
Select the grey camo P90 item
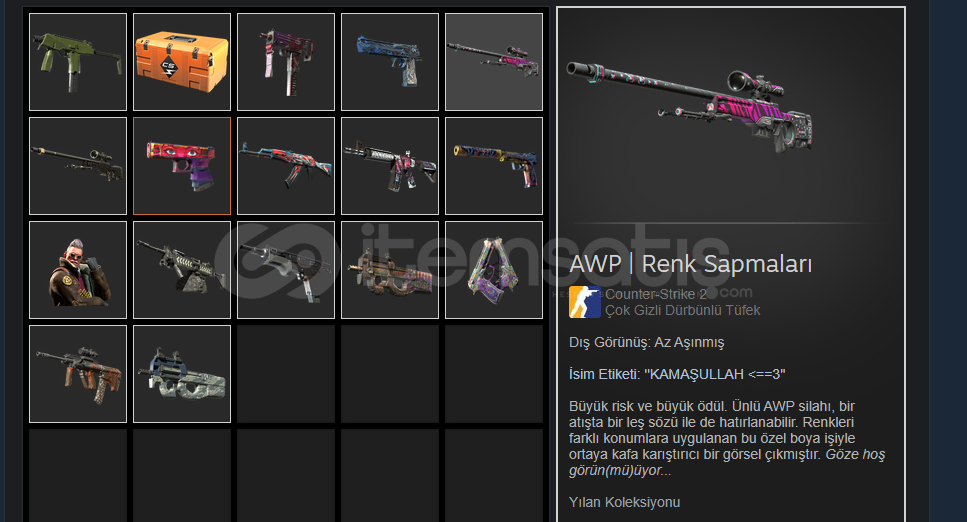click(182, 374)
